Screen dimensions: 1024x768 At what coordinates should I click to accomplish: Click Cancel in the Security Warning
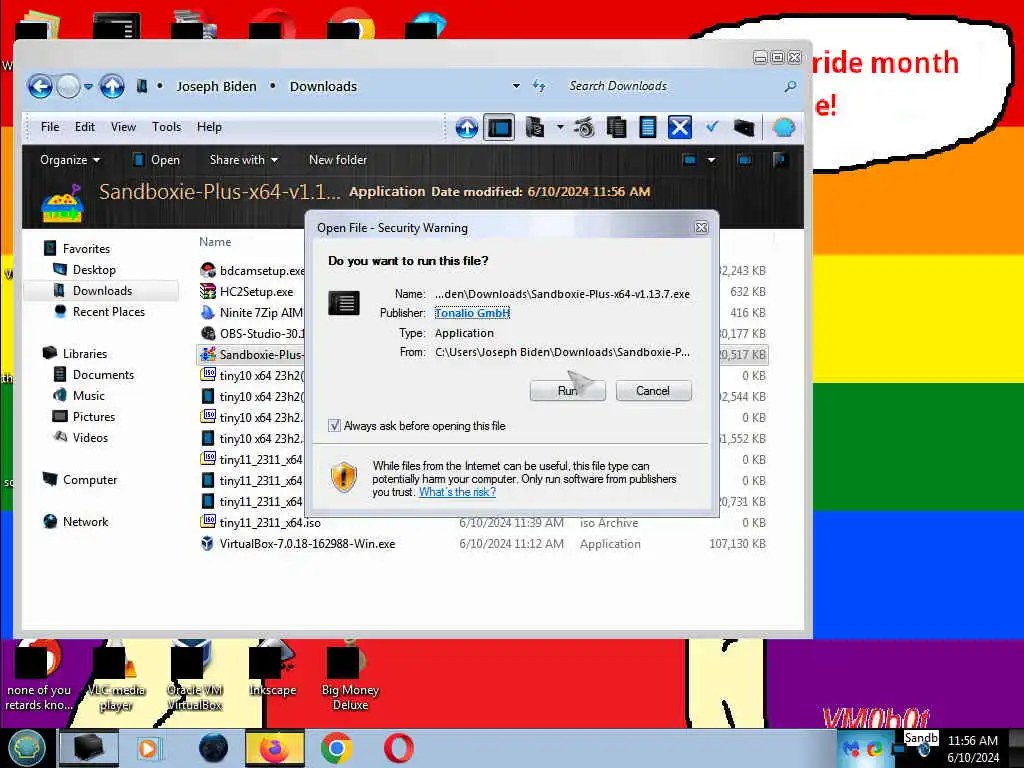coord(653,391)
